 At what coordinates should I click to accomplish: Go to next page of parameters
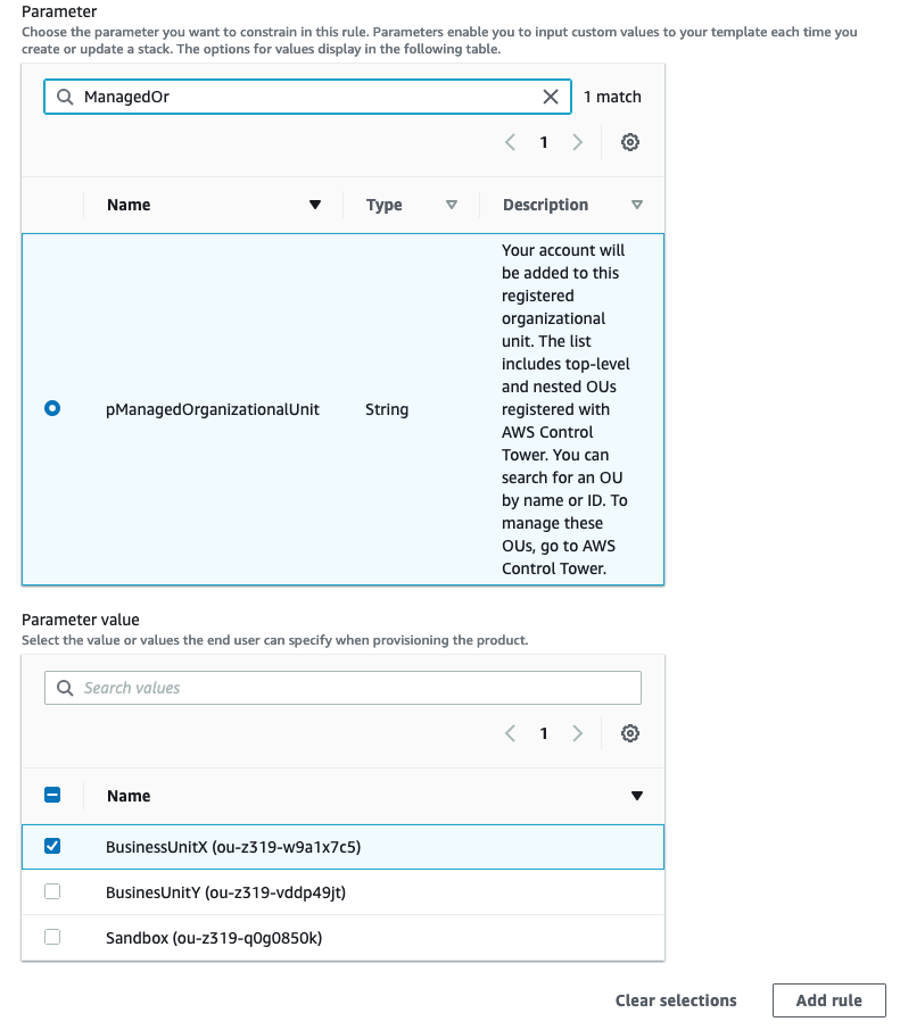pyautogui.click(x=577, y=142)
